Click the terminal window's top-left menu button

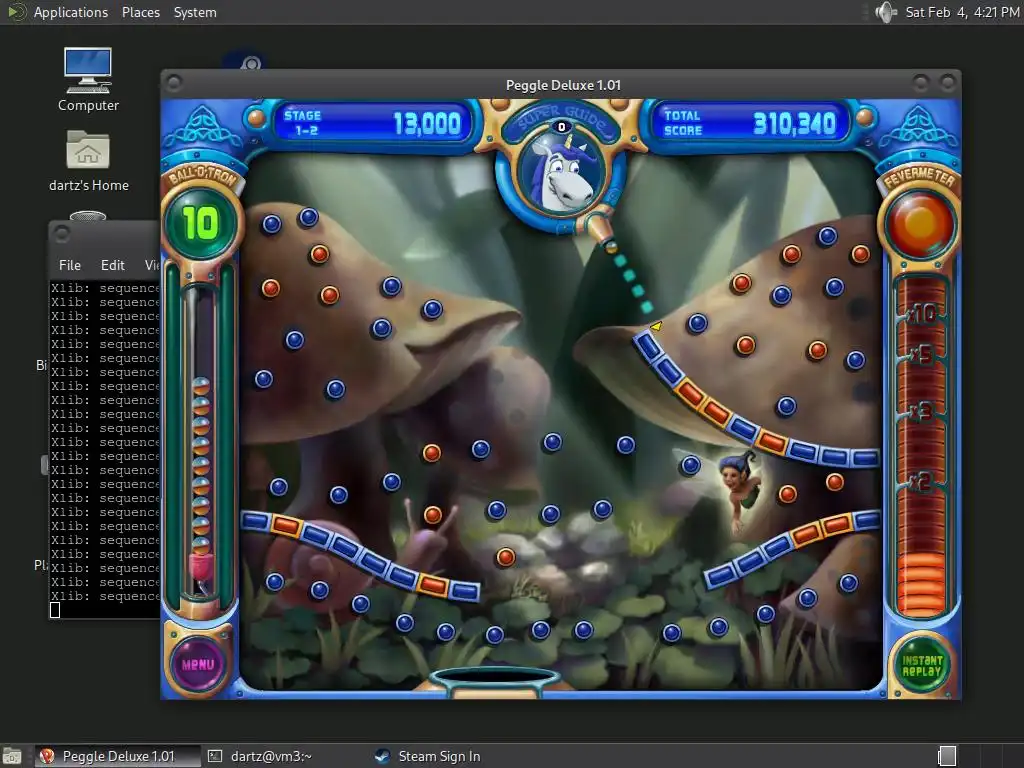point(61,233)
